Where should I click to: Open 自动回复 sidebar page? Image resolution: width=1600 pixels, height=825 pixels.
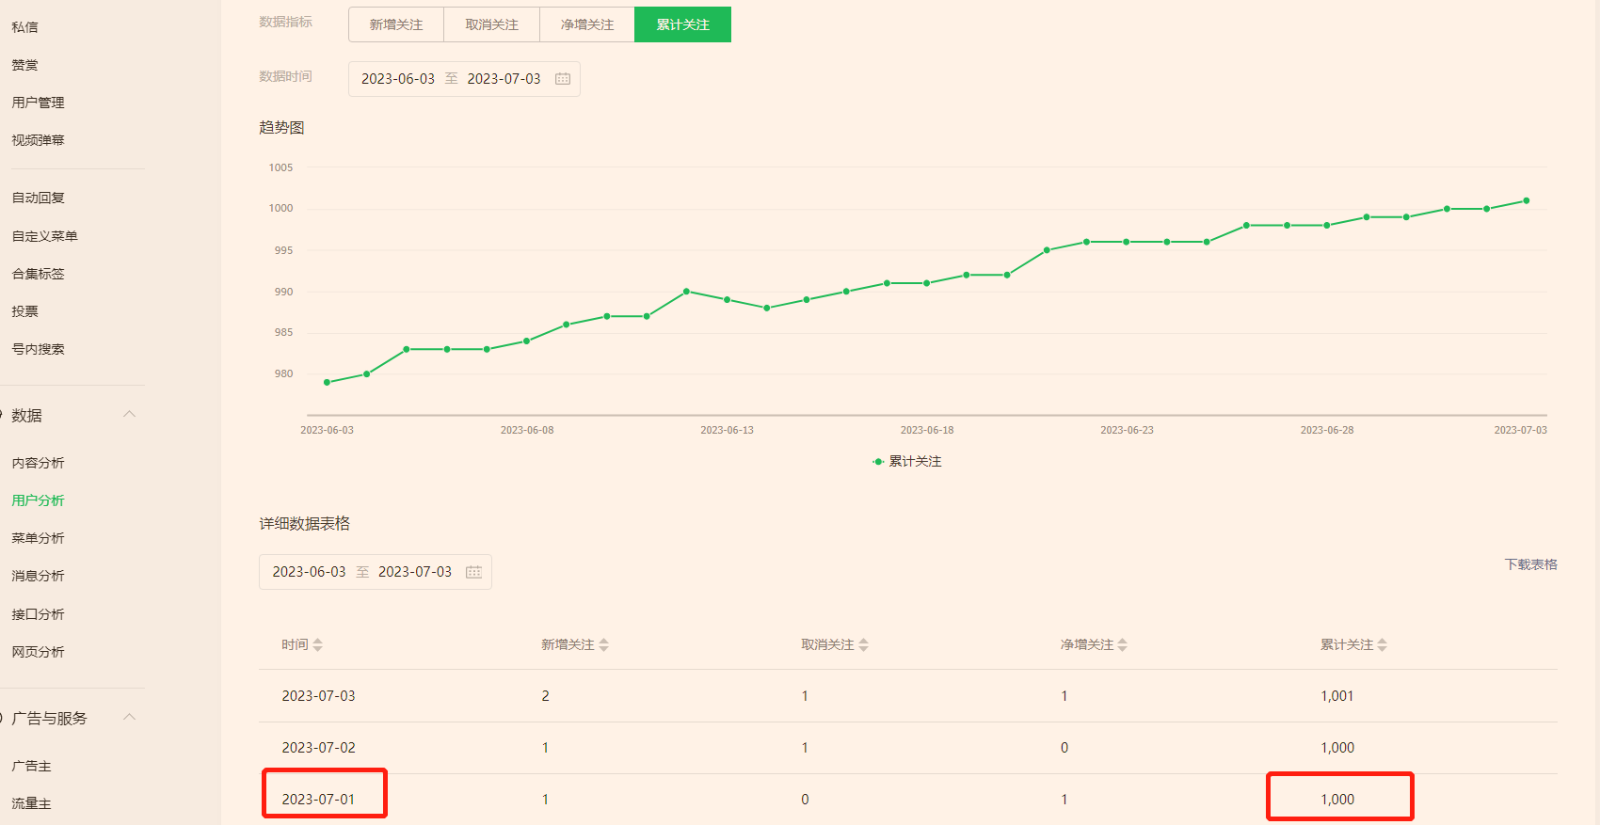[x=38, y=198]
